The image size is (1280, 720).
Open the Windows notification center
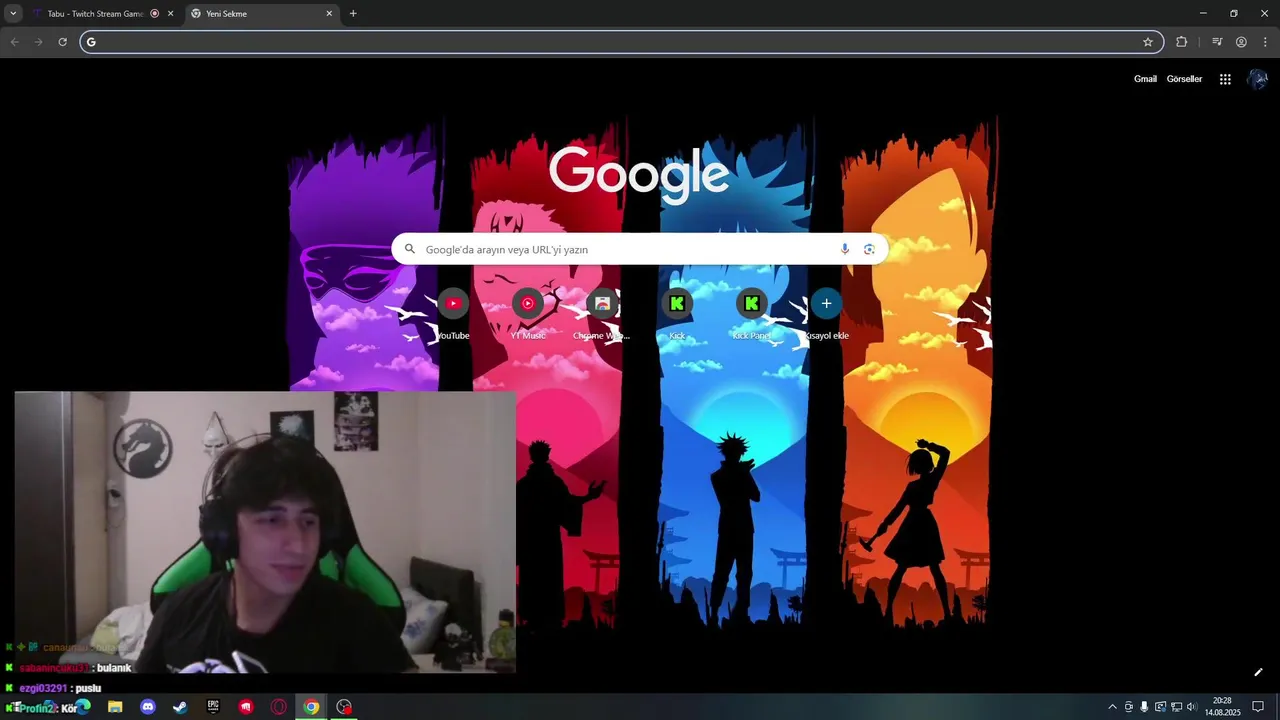[1258, 707]
